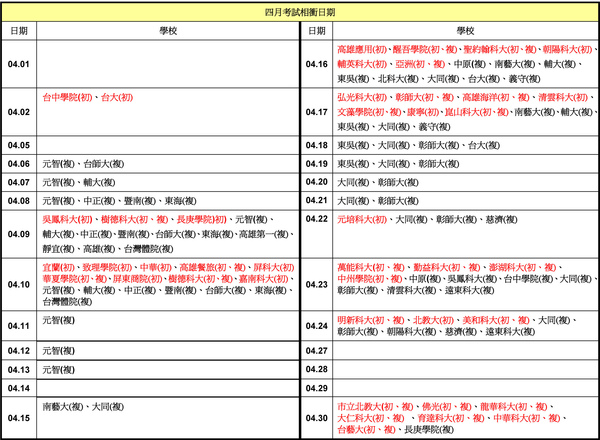Screen dimensions: 600x440
Task: Click red text 元培科大(初) in 04.22 row
Action: tap(362, 220)
